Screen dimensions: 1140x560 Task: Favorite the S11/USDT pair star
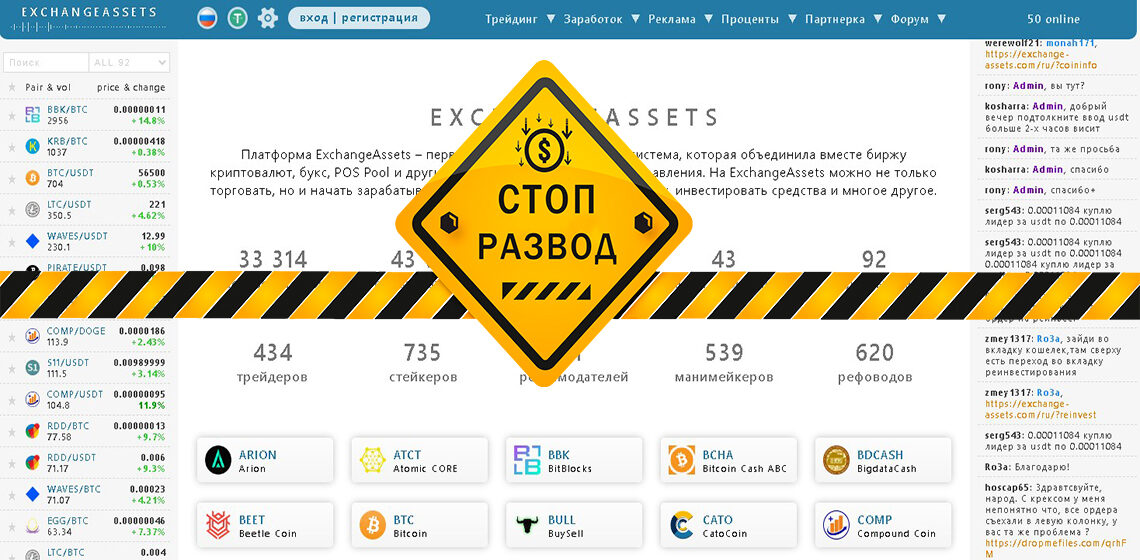(12, 367)
